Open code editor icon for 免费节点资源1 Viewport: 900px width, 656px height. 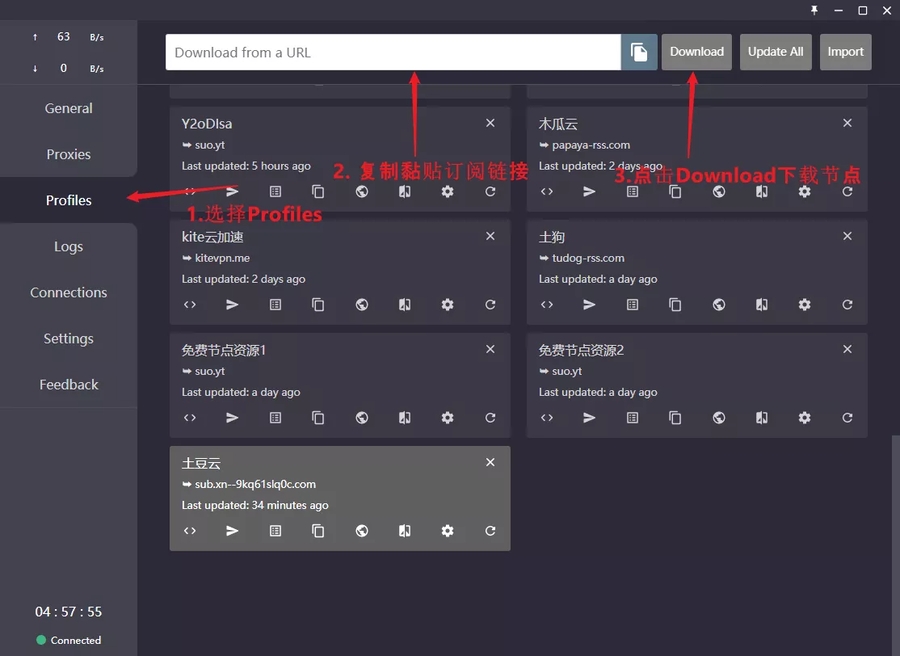coord(190,418)
